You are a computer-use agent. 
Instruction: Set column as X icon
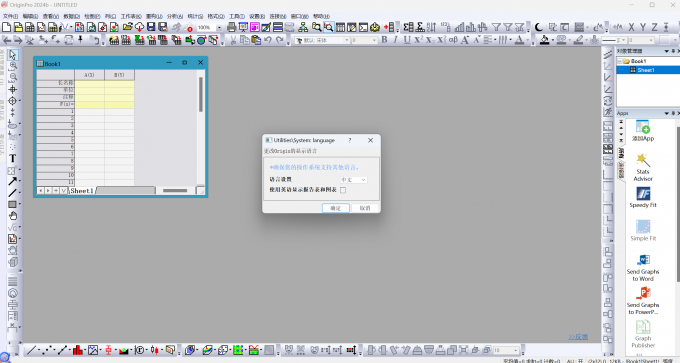pos(631,27)
